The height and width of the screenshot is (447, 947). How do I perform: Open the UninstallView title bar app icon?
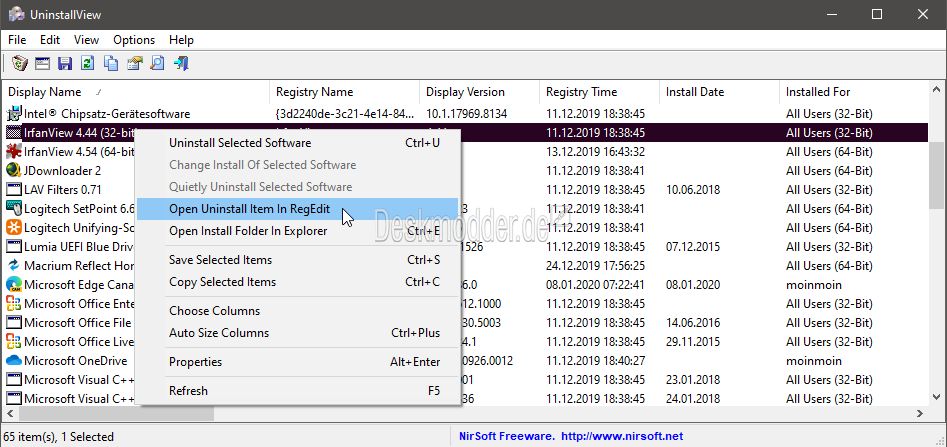pyautogui.click(x=16, y=14)
